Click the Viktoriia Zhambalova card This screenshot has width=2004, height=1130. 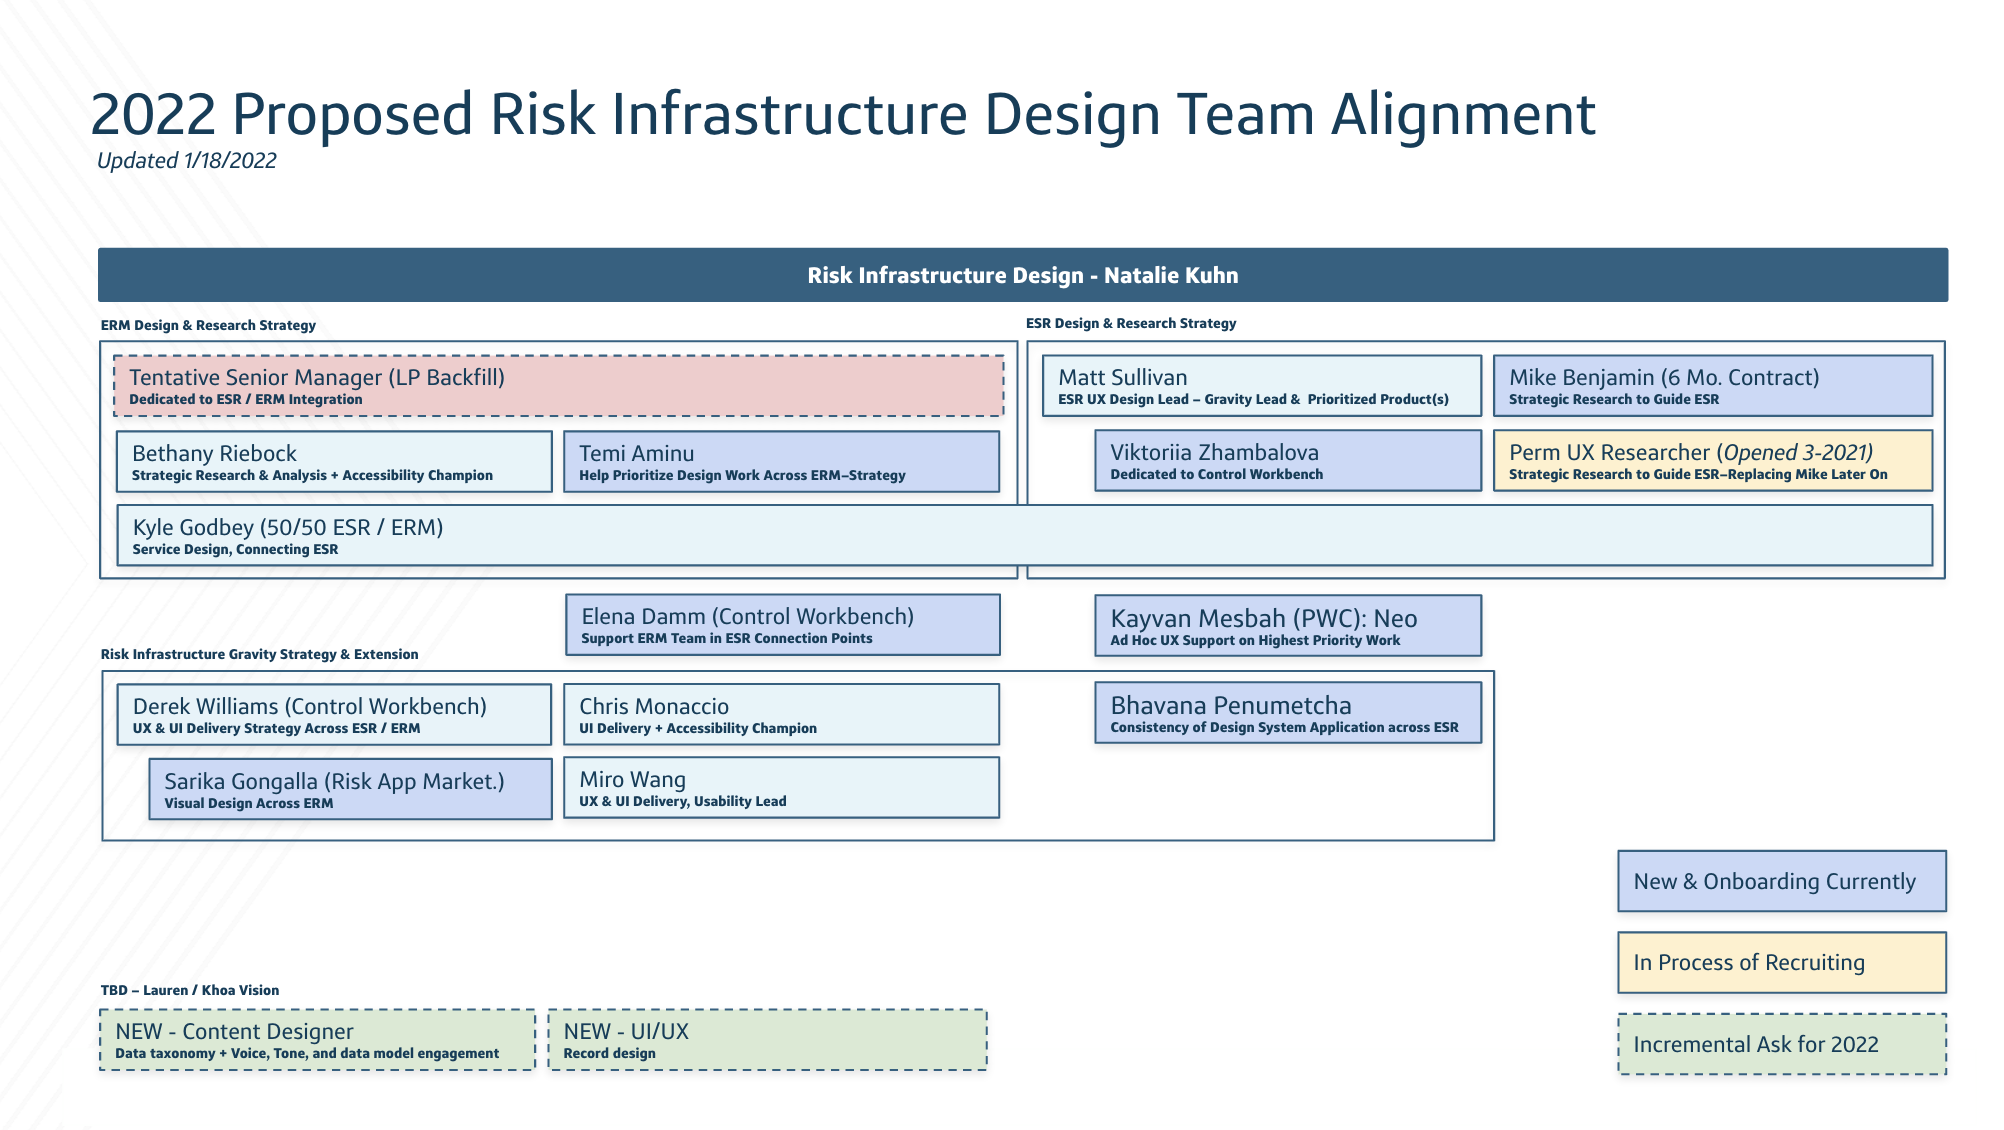pyautogui.click(x=1288, y=461)
